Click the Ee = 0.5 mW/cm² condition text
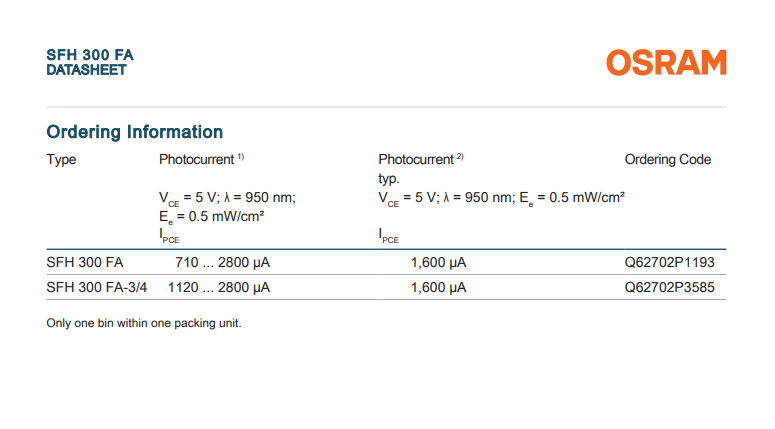The height and width of the screenshot is (429, 775). coord(212,217)
